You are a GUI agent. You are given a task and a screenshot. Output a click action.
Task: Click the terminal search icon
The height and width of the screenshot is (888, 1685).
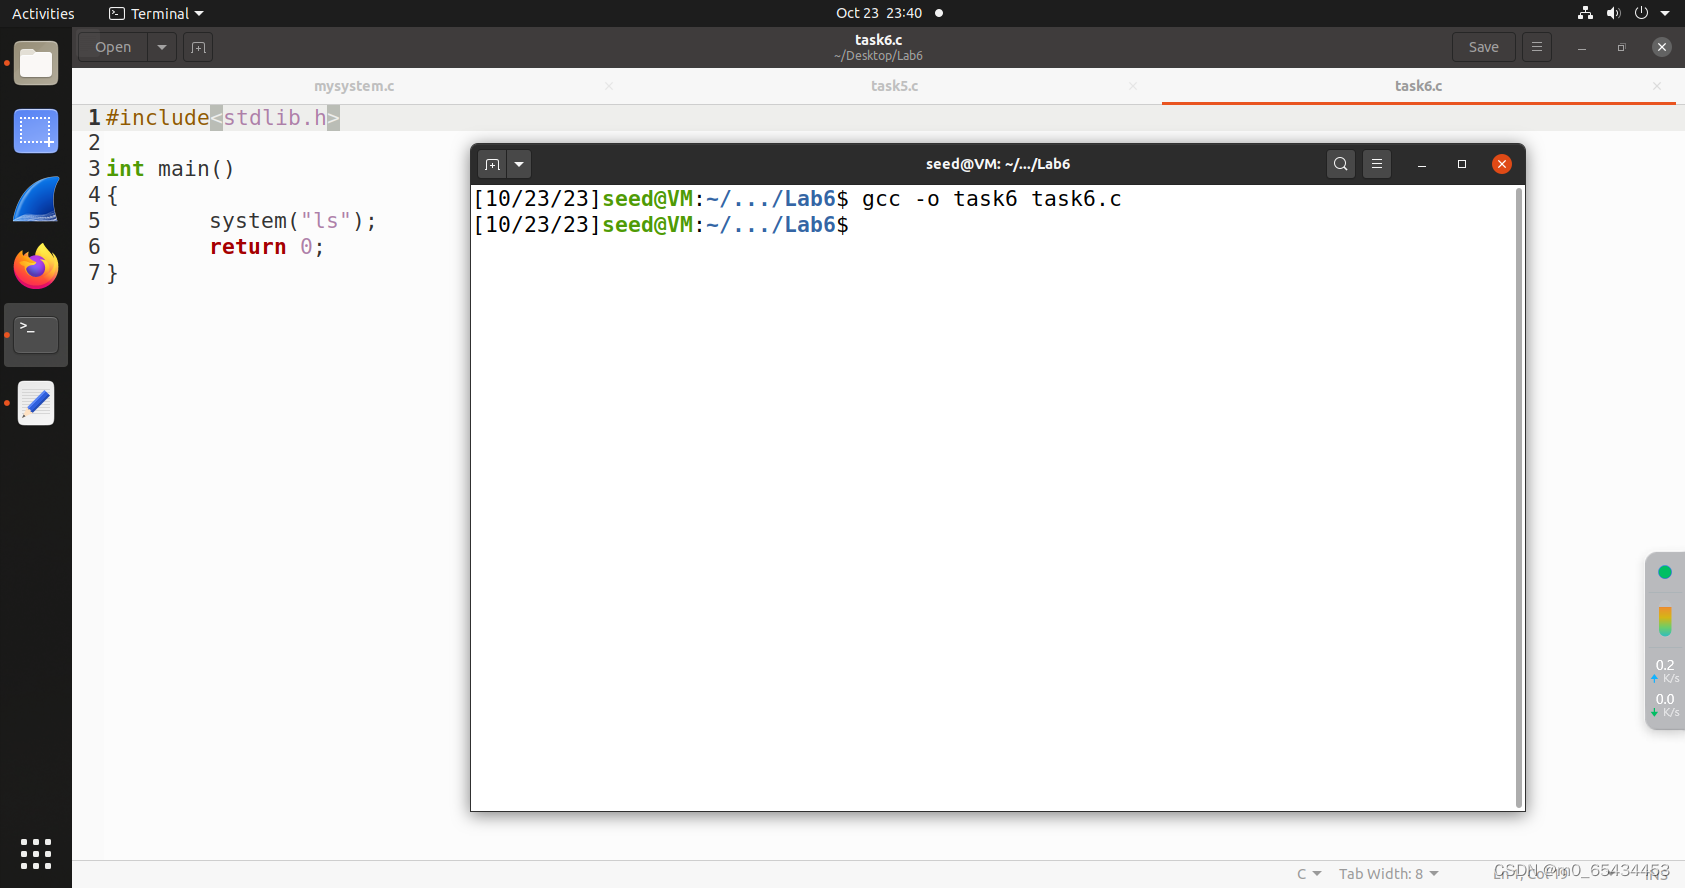point(1341,164)
